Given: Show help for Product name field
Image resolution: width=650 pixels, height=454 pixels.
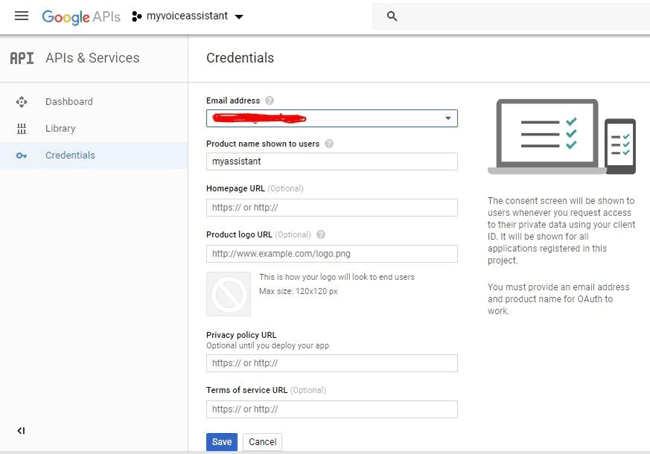Looking at the screenshot, I should coord(329,144).
